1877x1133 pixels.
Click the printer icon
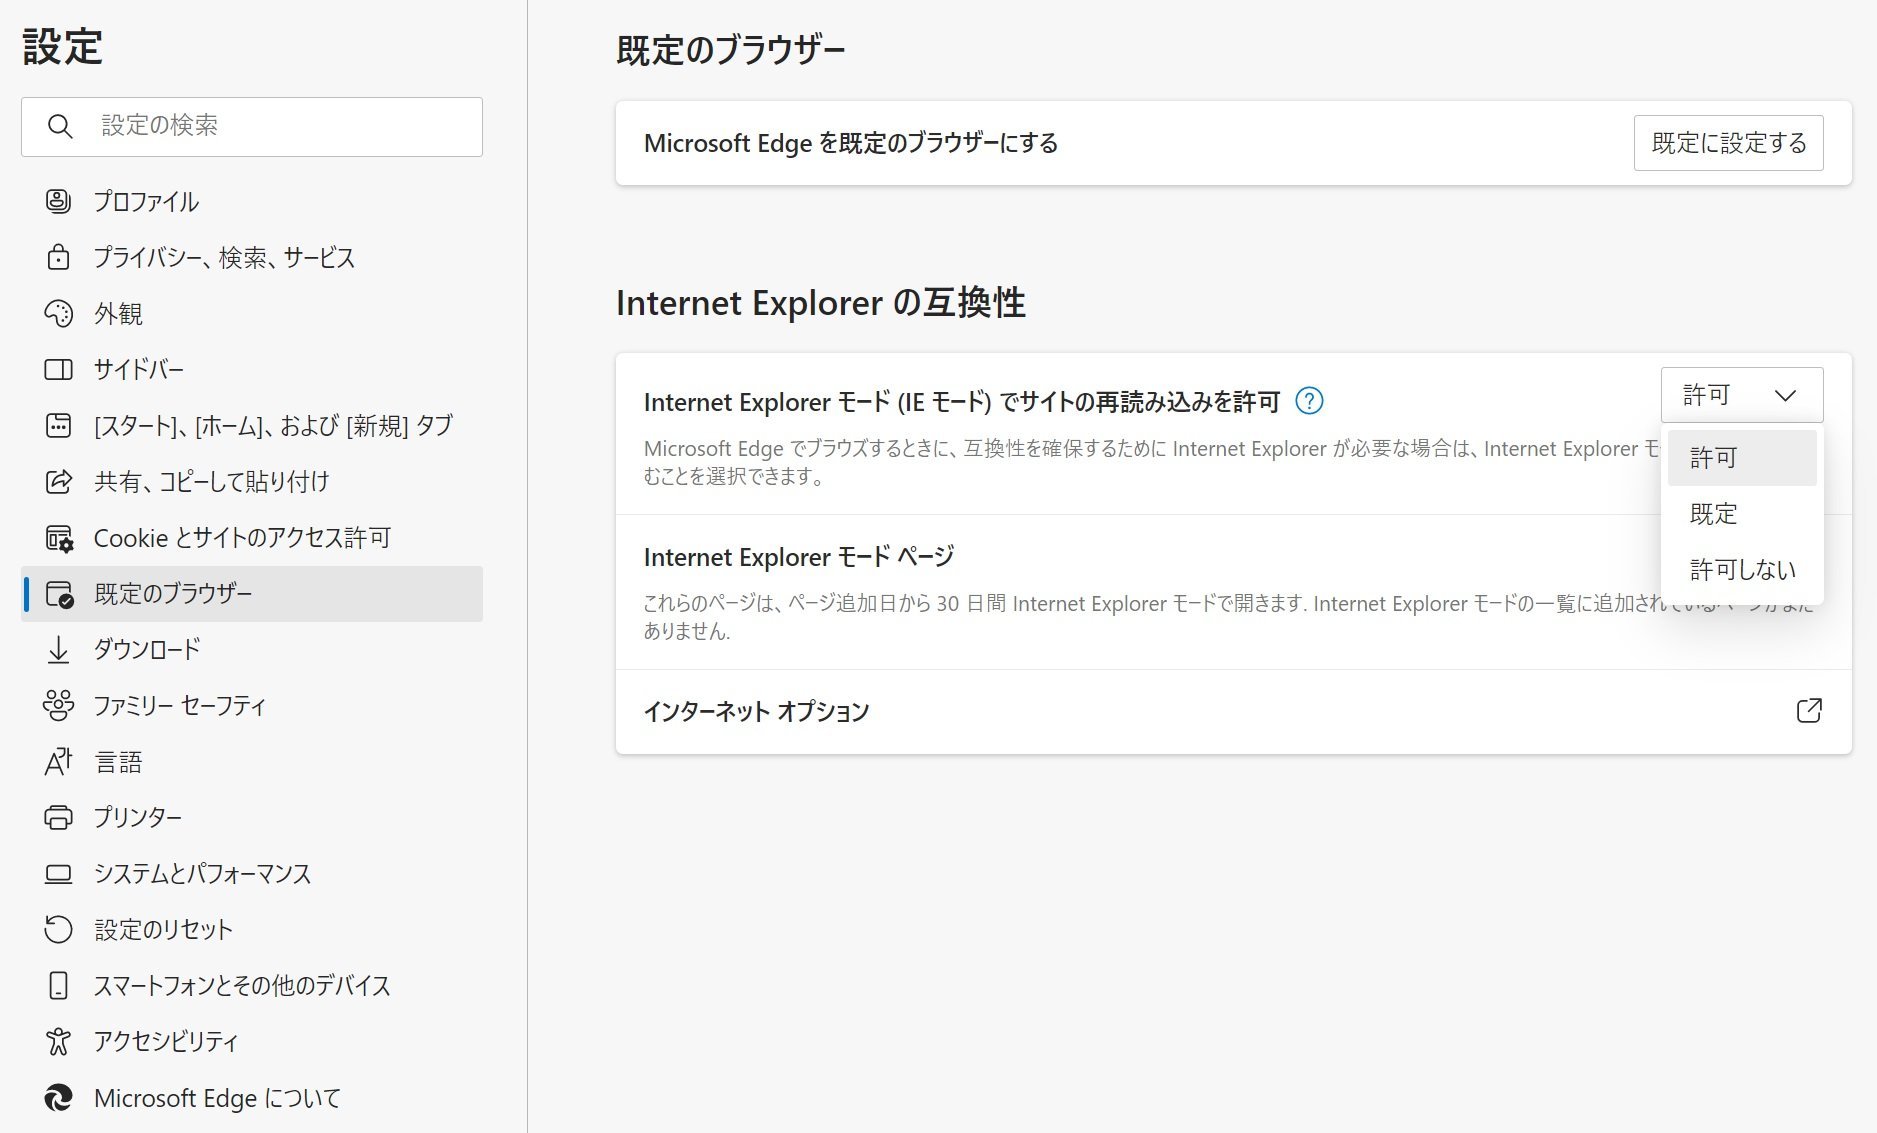coord(58,817)
